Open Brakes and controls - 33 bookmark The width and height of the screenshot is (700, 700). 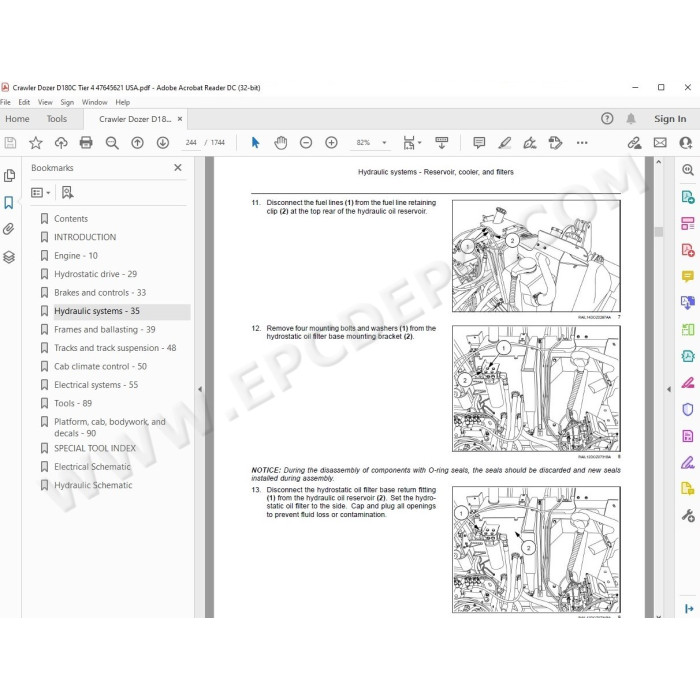(100, 293)
